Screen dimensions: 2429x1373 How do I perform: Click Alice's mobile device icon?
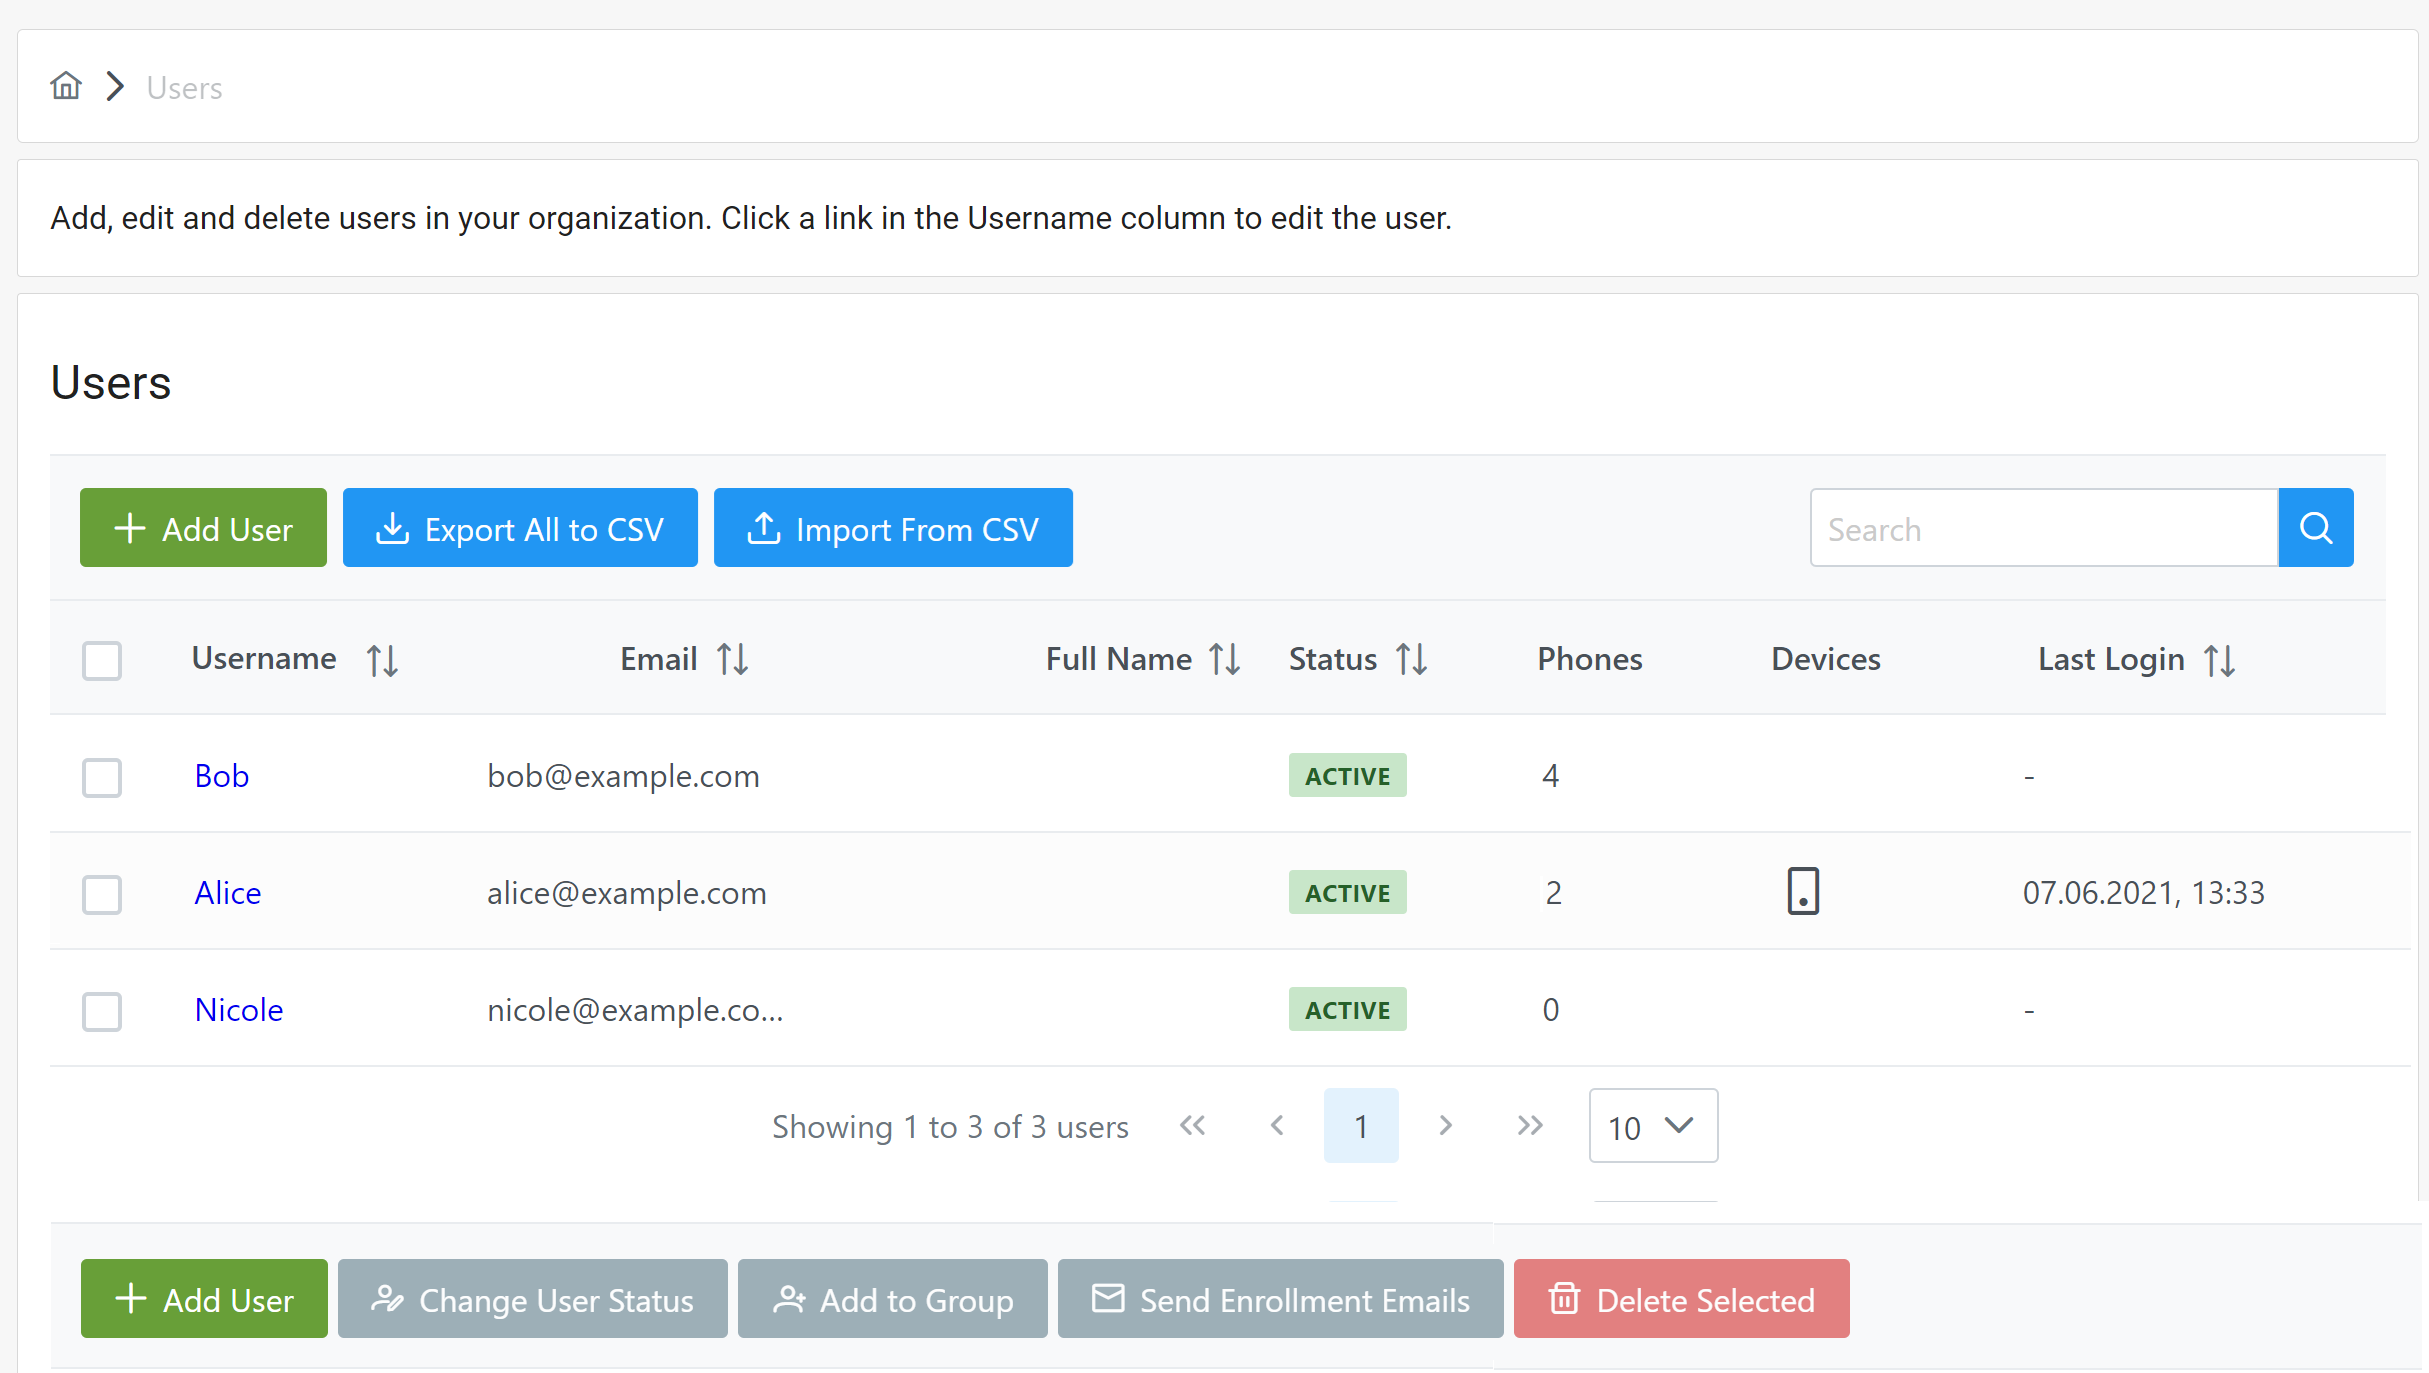point(1803,891)
